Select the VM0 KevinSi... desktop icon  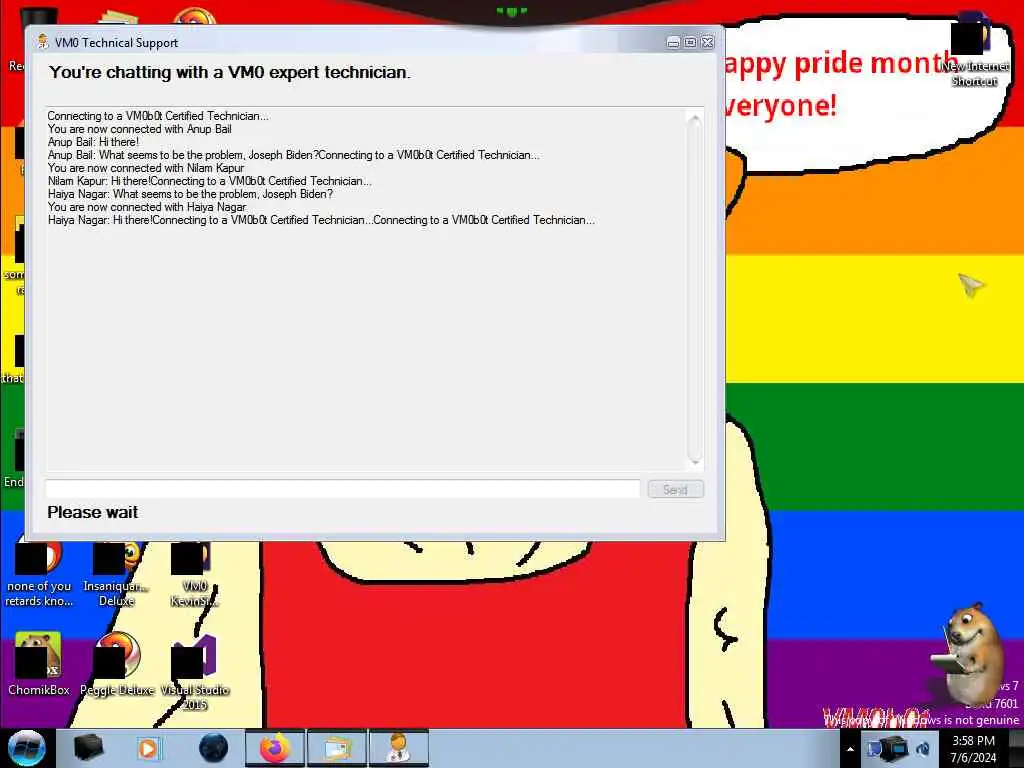[x=195, y=575]
